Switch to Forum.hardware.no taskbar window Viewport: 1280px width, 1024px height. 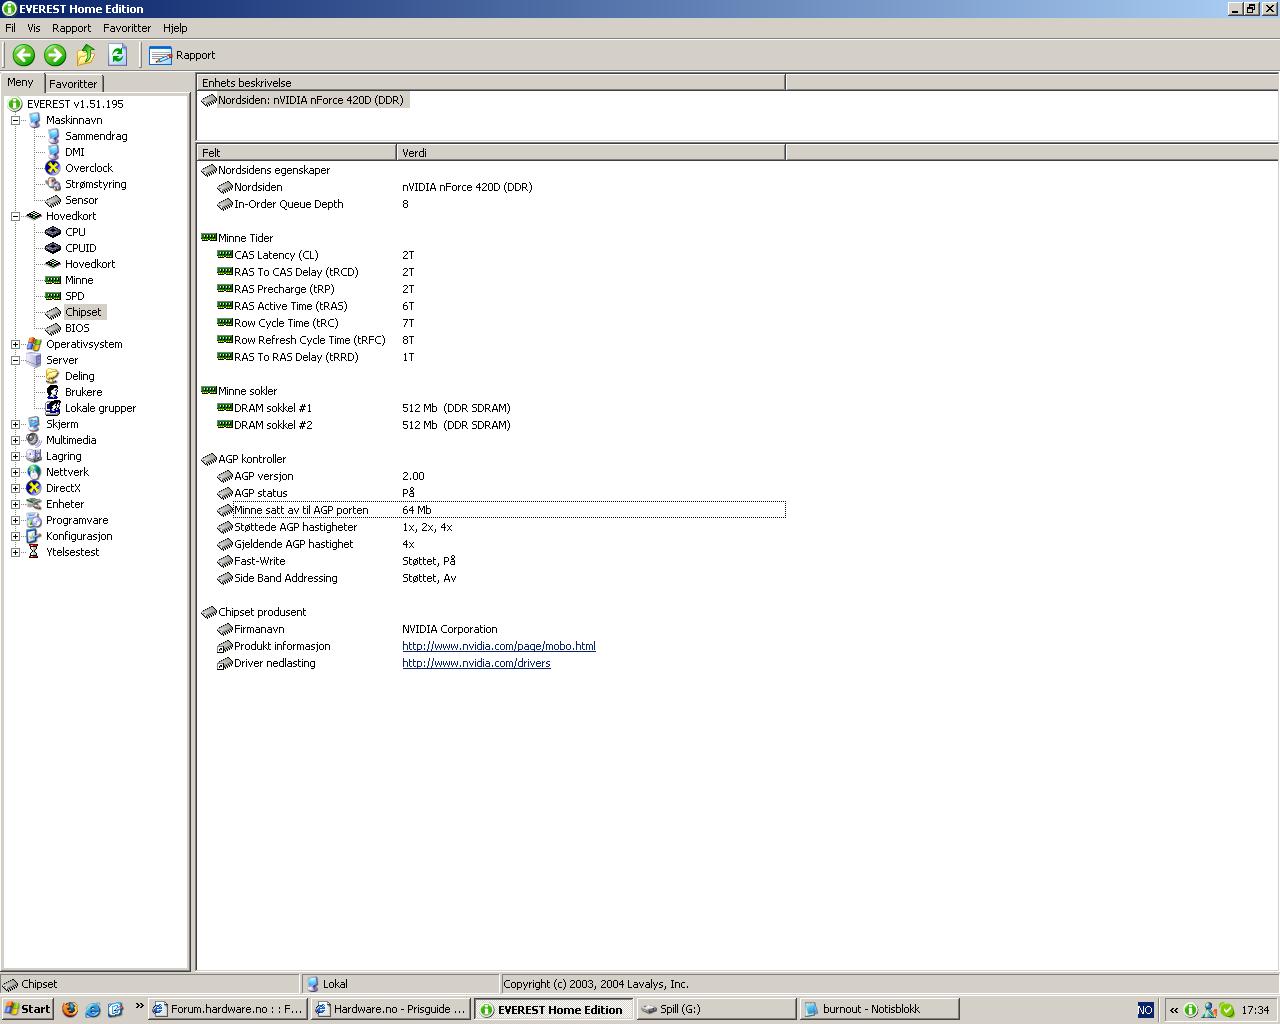click(228, 1009)
